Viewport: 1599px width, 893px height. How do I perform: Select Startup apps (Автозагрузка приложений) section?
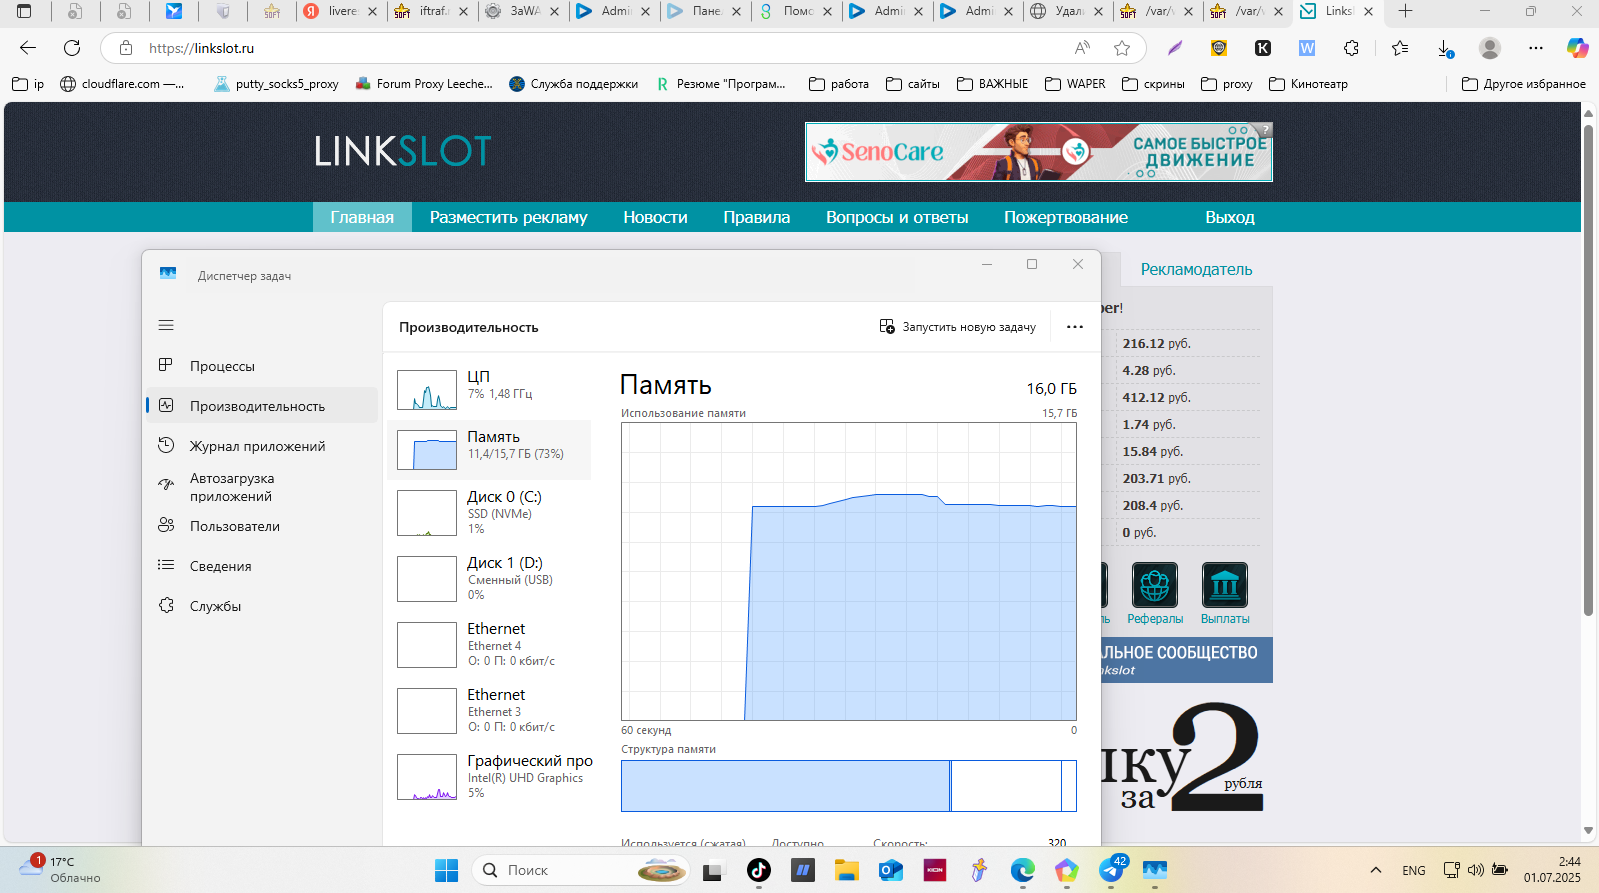pos(231,487)
